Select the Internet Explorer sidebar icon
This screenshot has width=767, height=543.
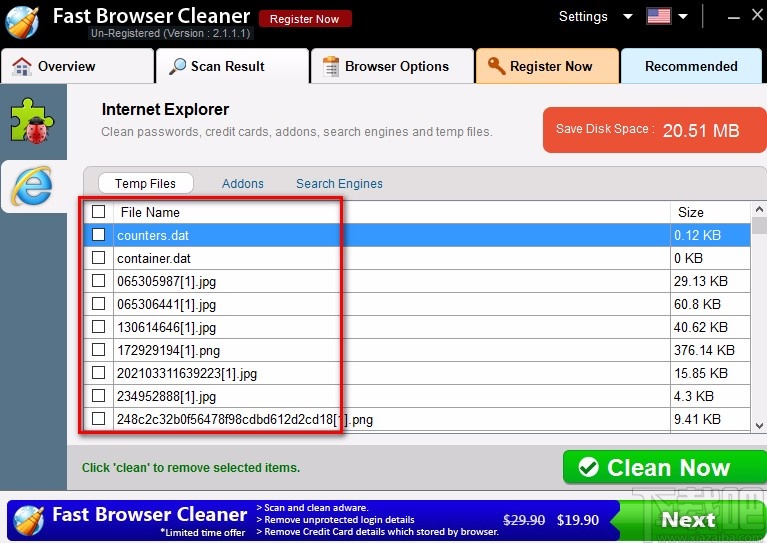32,186
